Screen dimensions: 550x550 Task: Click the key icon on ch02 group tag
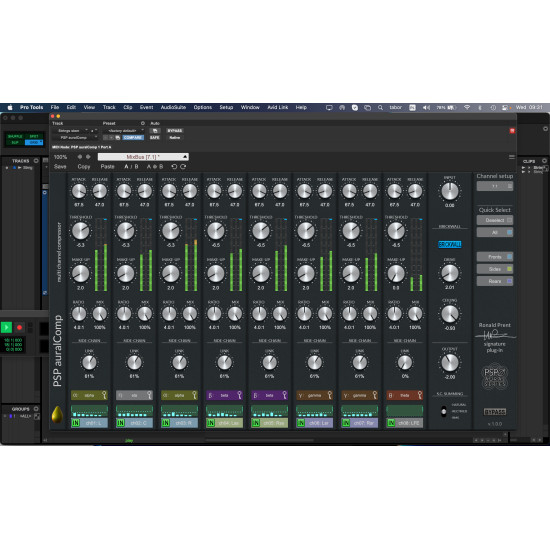pyautogui.click(x=149, y=395)
